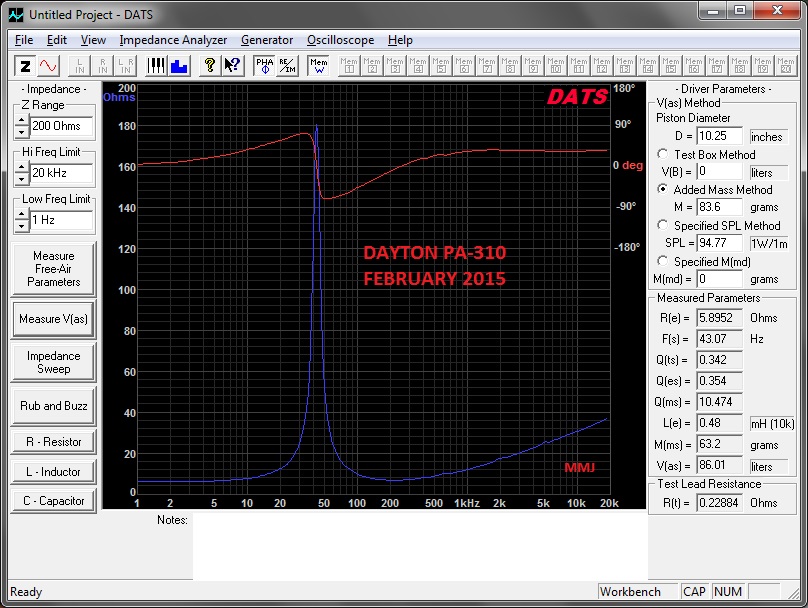Click the Test Lead Resistance R(t) field

719,503
